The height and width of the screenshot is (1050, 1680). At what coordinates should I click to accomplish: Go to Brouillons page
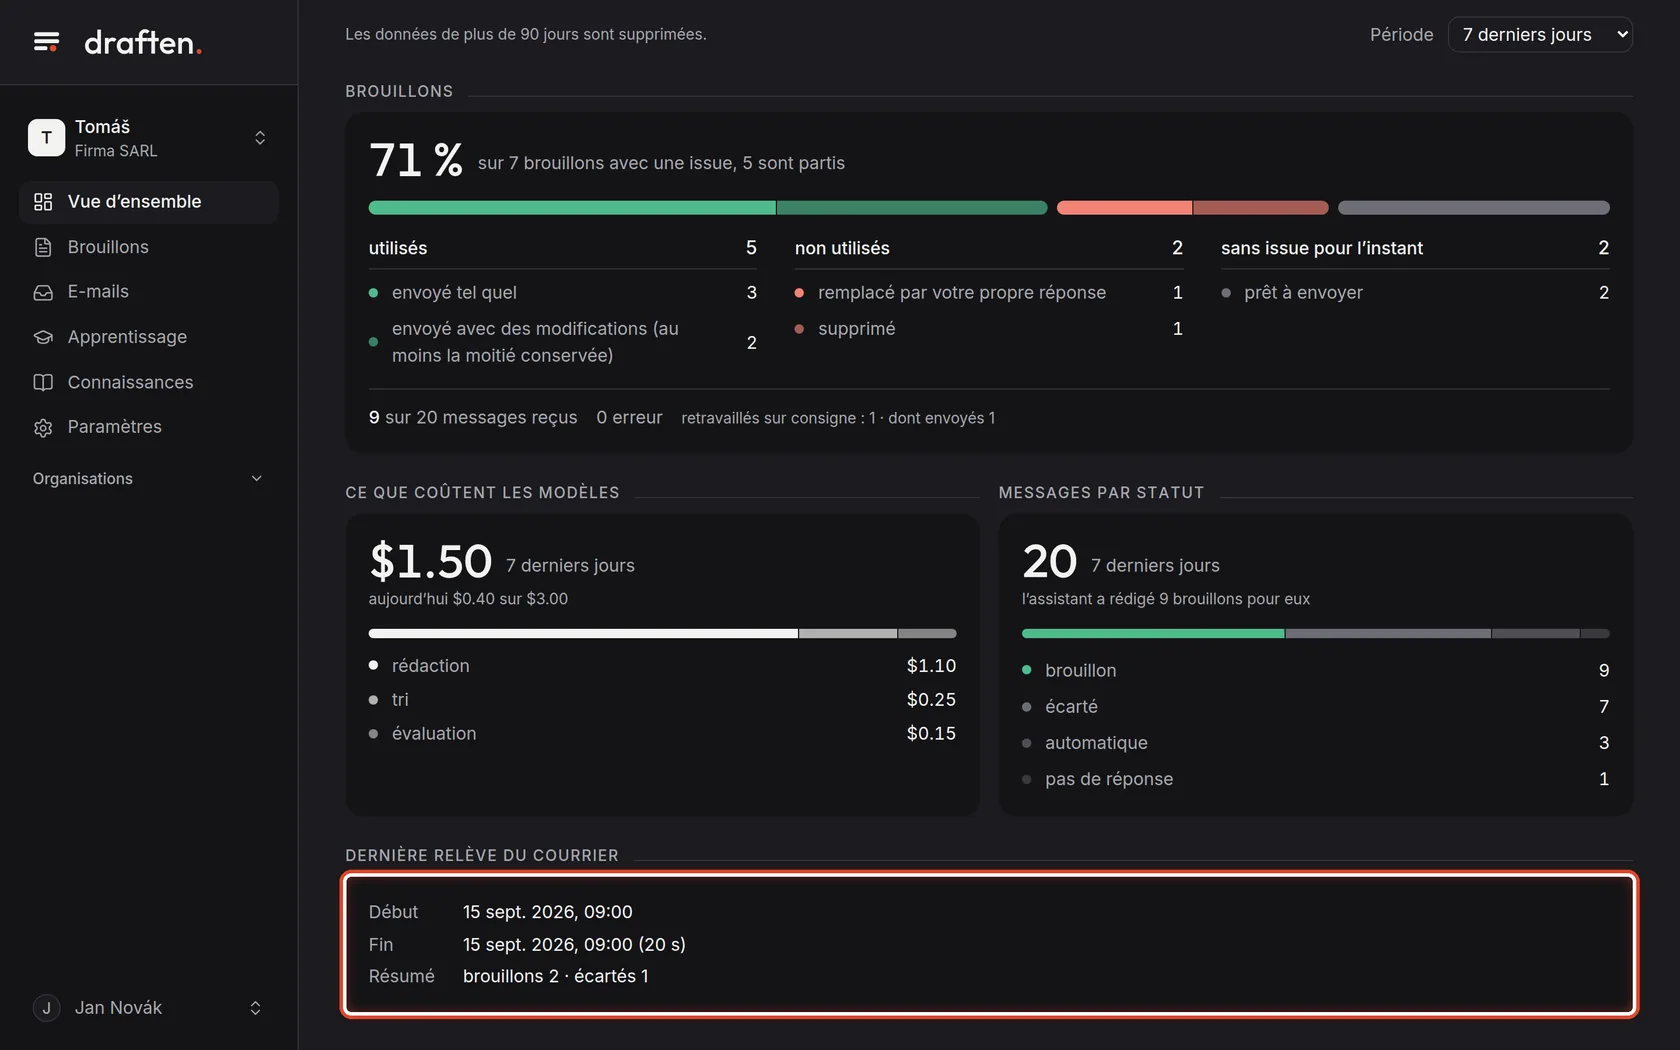[148, 247]
